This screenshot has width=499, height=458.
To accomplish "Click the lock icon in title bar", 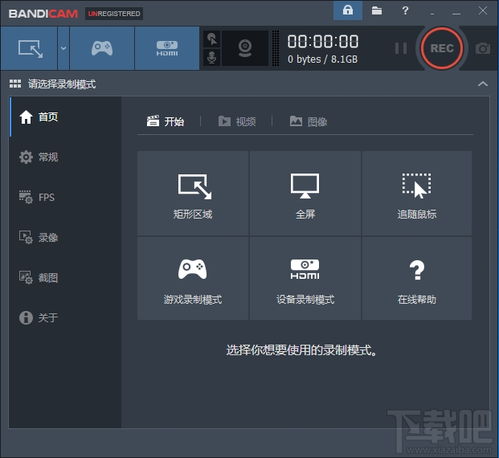I will pyautogui.click(x=348, y=11).
